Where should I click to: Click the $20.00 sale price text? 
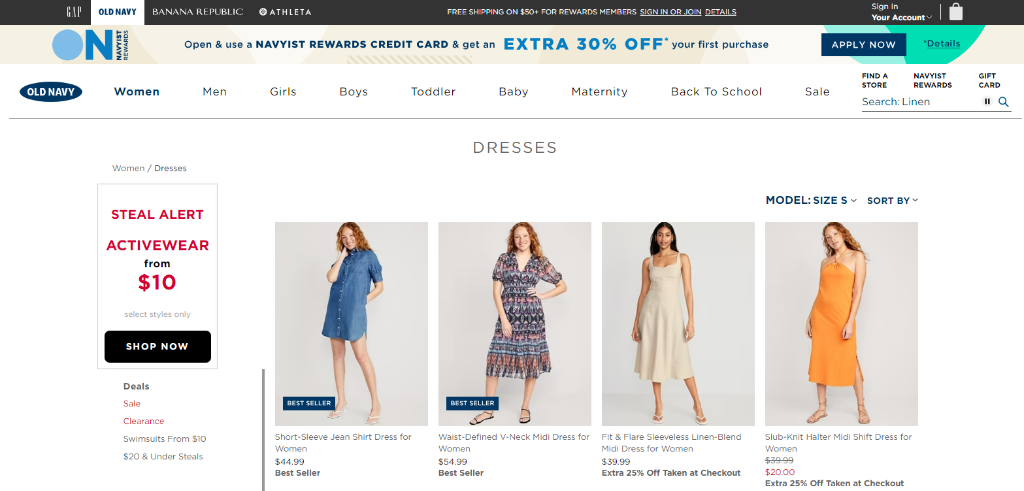click(x=780, y=472)
